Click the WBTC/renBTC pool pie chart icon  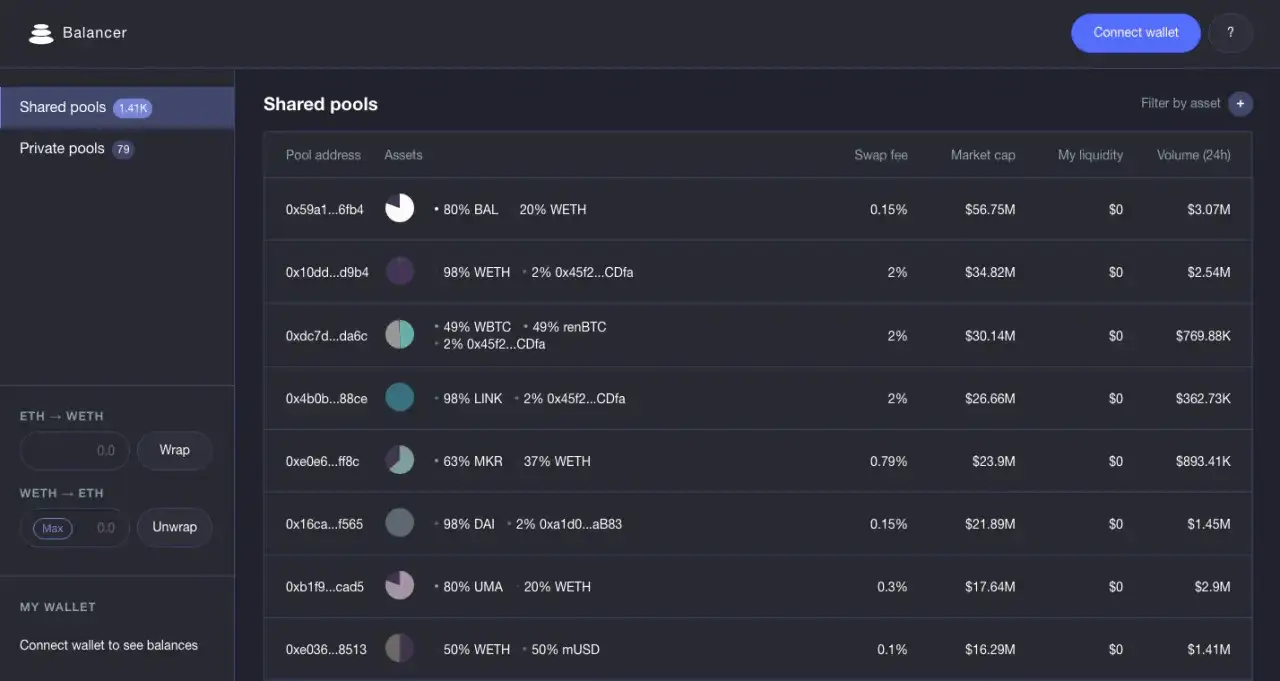(399, 334)
